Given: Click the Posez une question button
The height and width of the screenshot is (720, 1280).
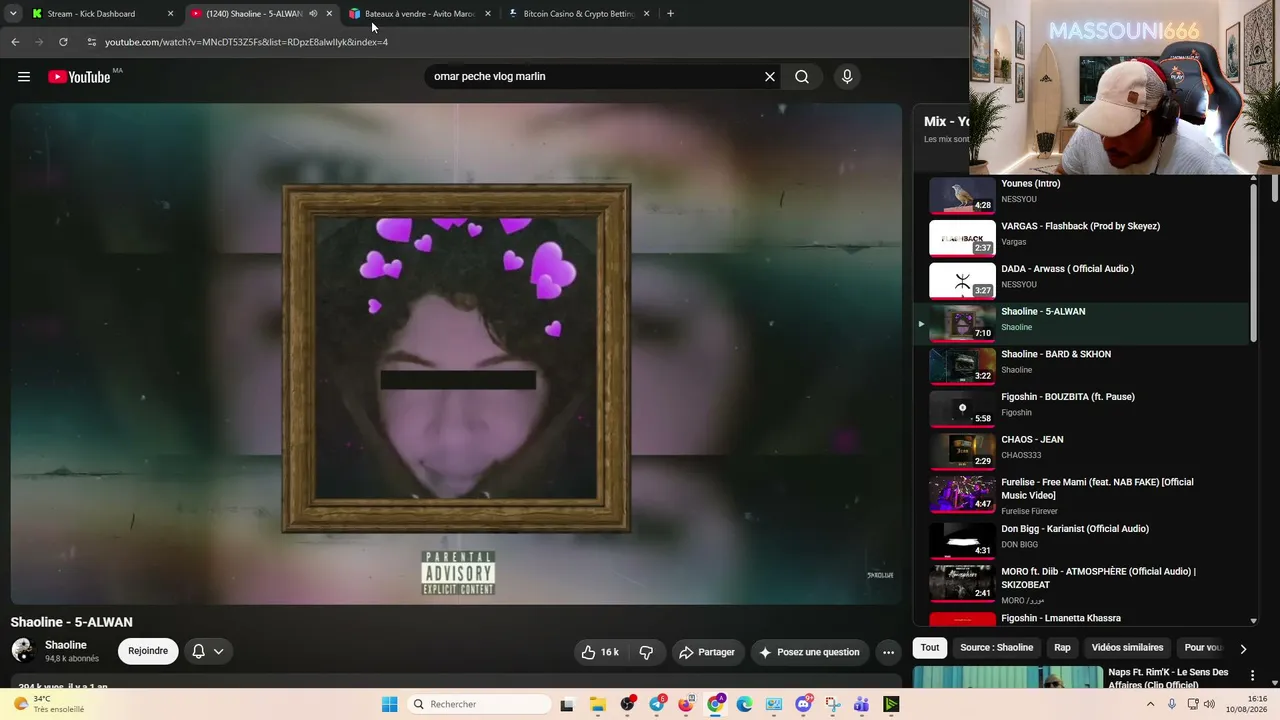Looking at the screenshot, I should [x=809, y=652].
